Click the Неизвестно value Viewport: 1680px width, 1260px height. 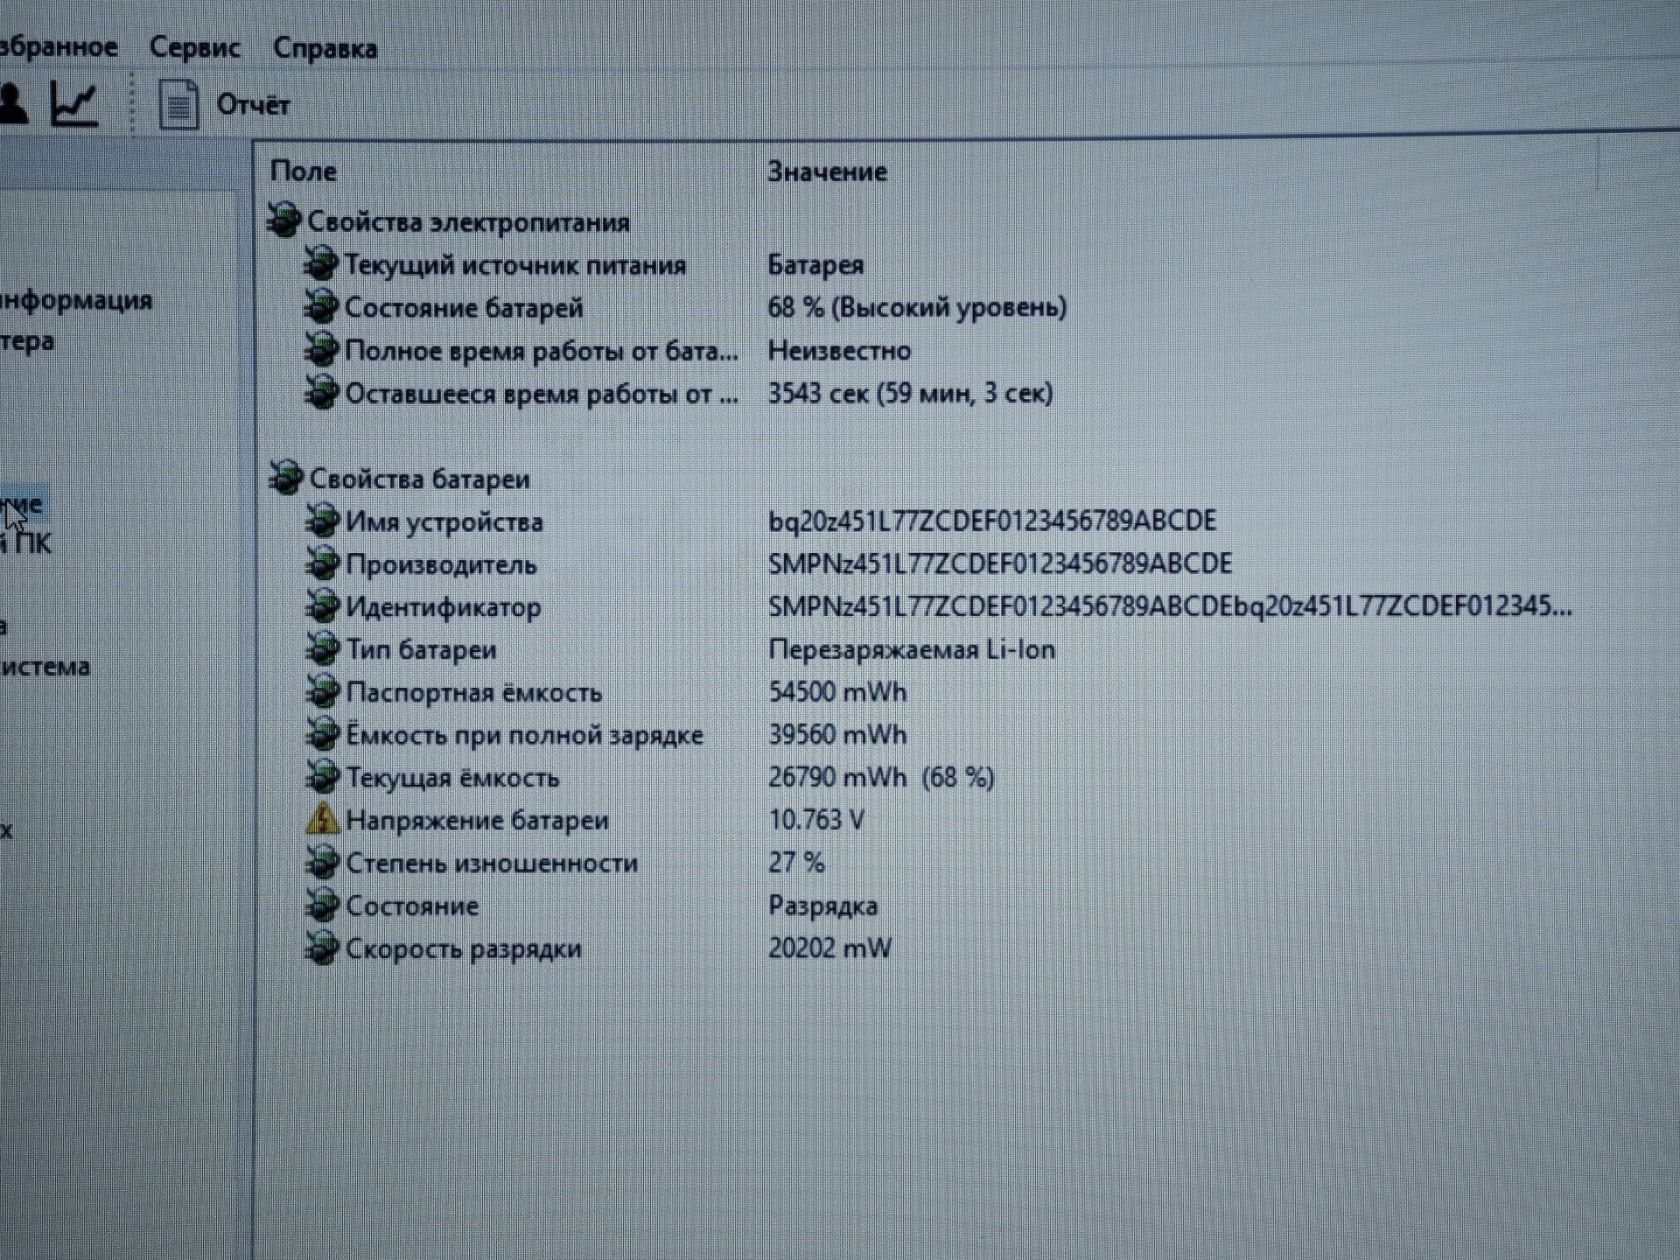839,350
